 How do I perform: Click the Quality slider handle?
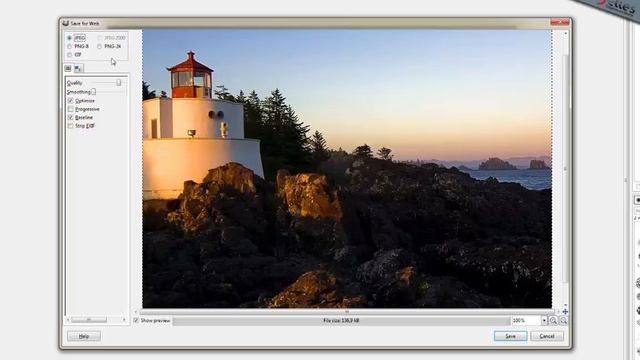118,82
